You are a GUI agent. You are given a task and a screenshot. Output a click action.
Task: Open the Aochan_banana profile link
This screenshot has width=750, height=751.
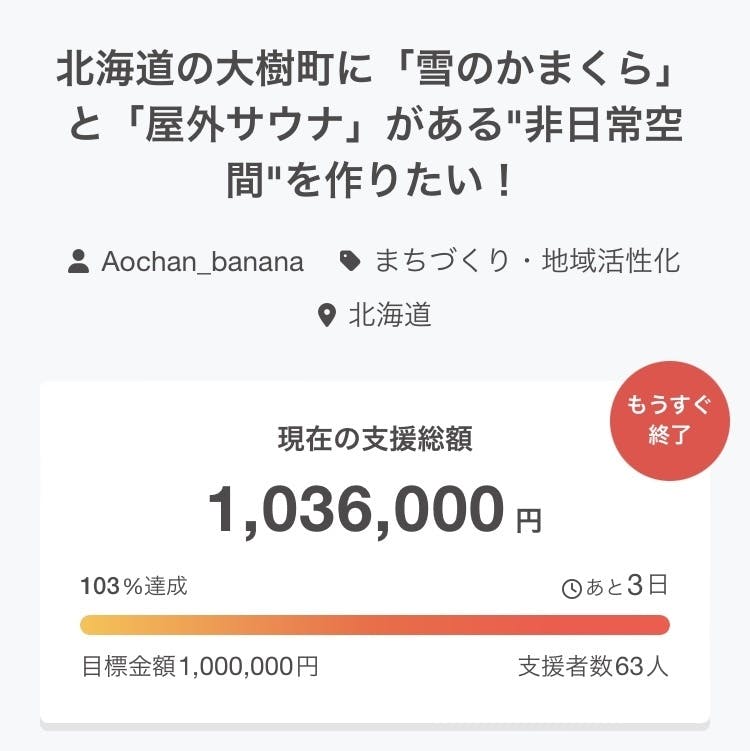[x=202, y=263]
